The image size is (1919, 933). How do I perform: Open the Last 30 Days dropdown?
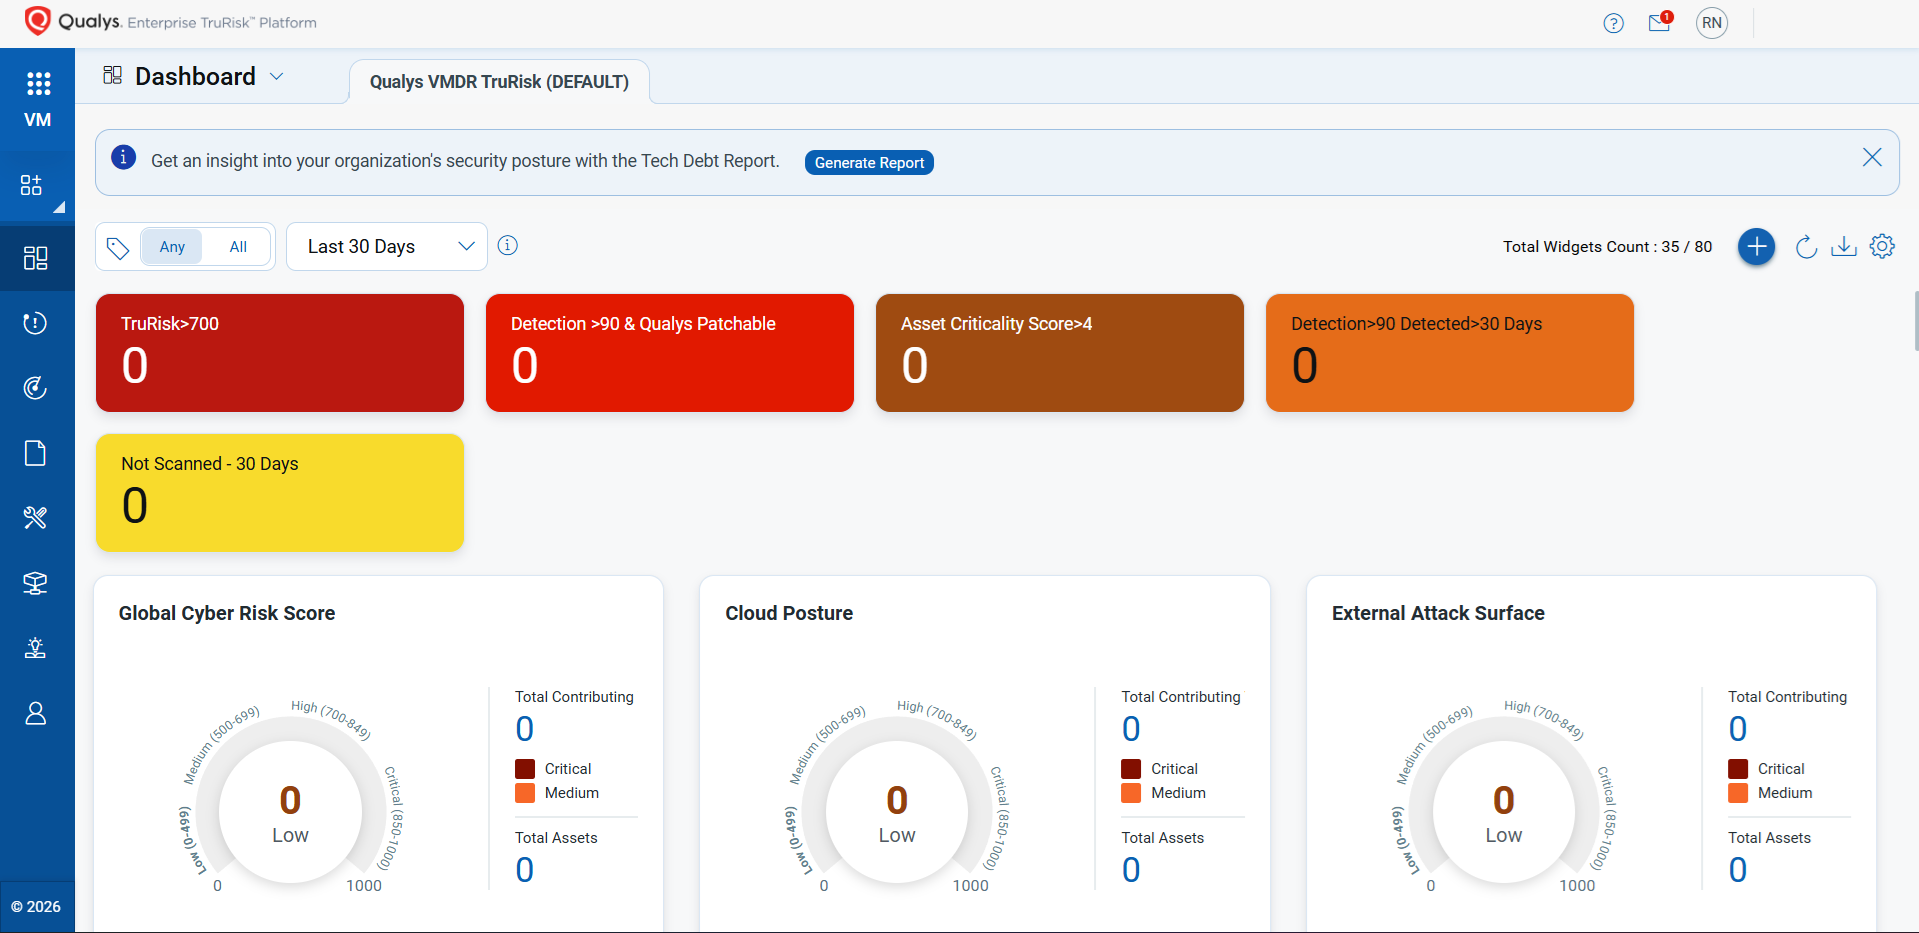pyautogui.click(x=387, y=246)
